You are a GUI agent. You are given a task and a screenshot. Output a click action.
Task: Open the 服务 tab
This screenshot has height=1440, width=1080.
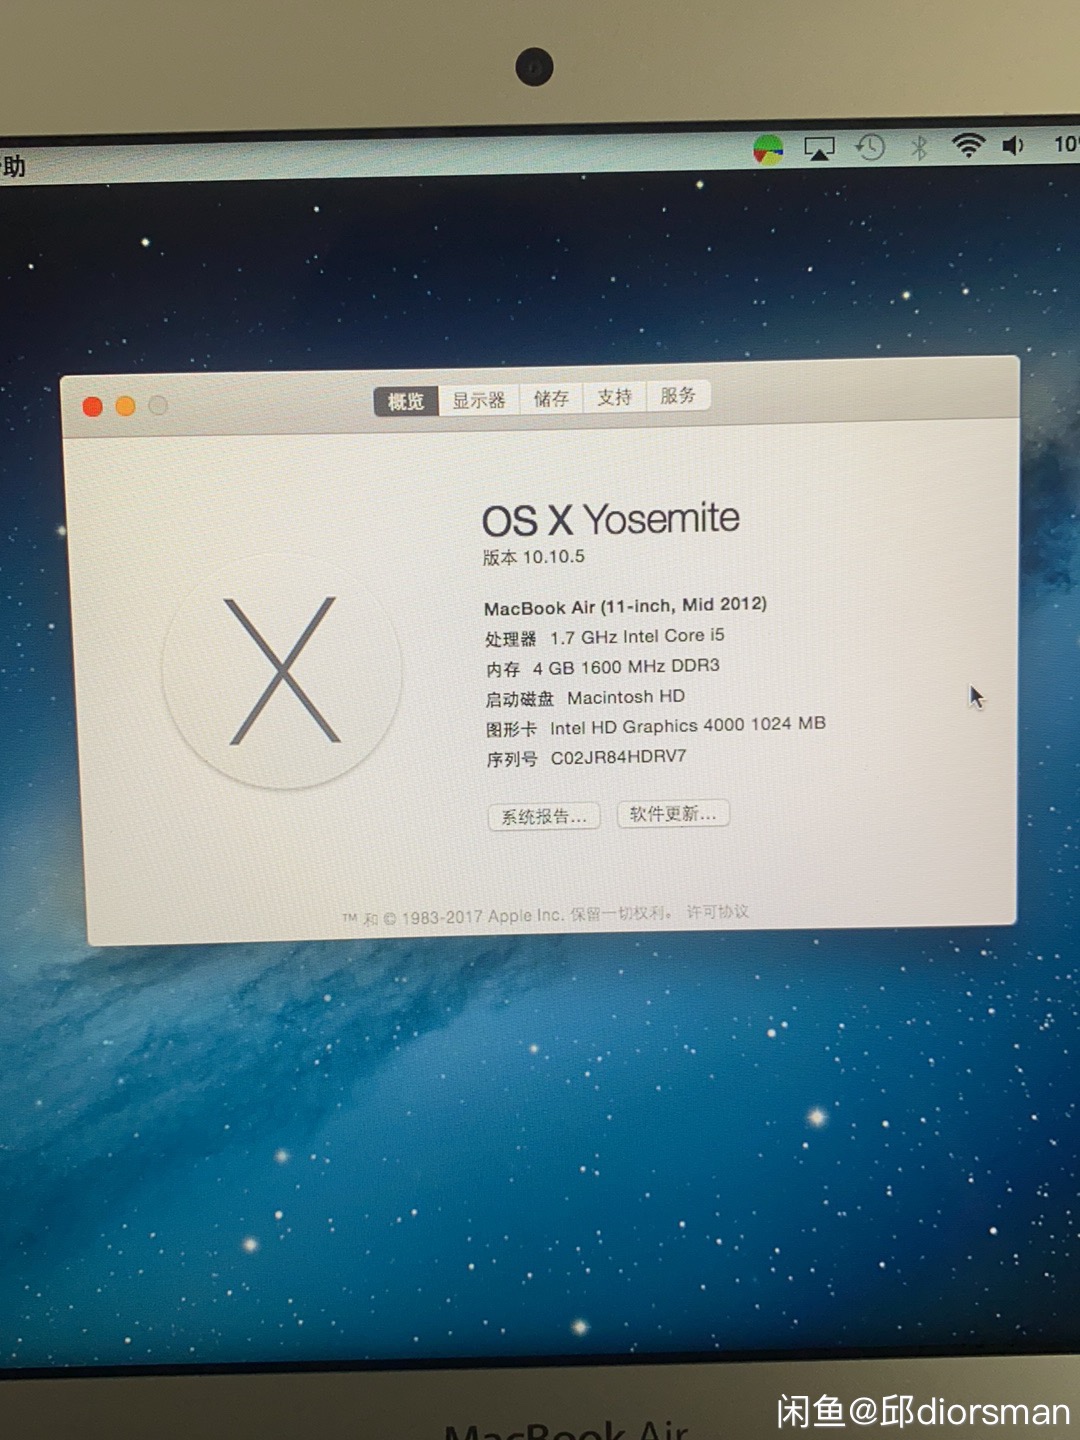tap(678, 395)
